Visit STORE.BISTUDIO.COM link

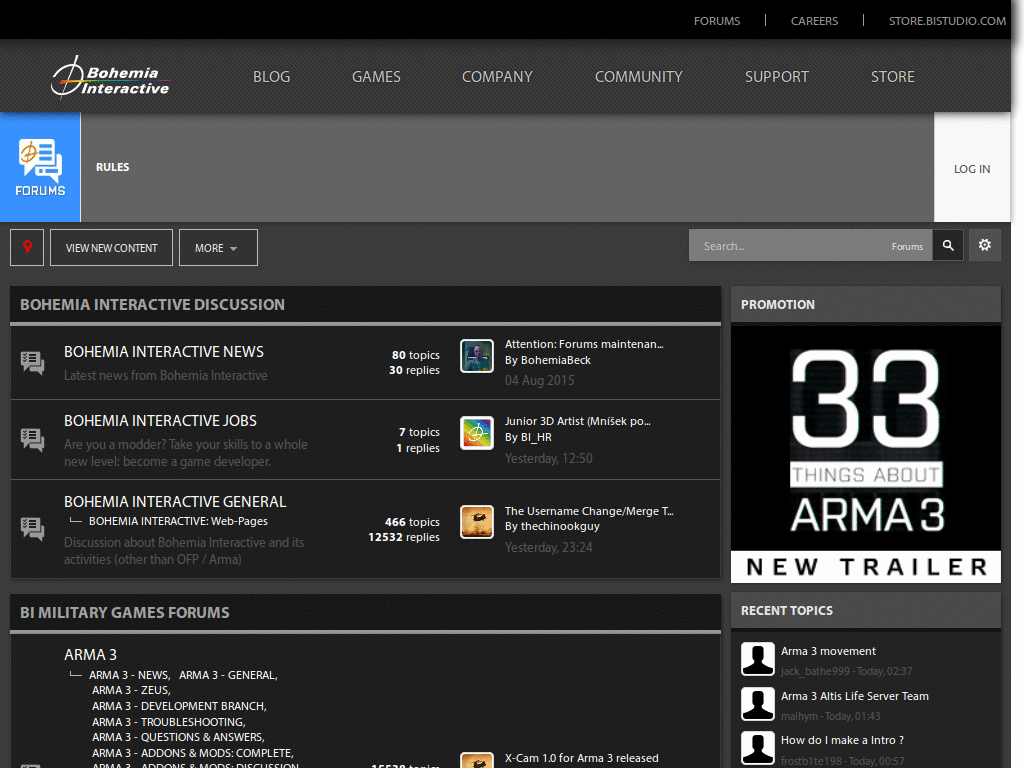tap(948, 21)
